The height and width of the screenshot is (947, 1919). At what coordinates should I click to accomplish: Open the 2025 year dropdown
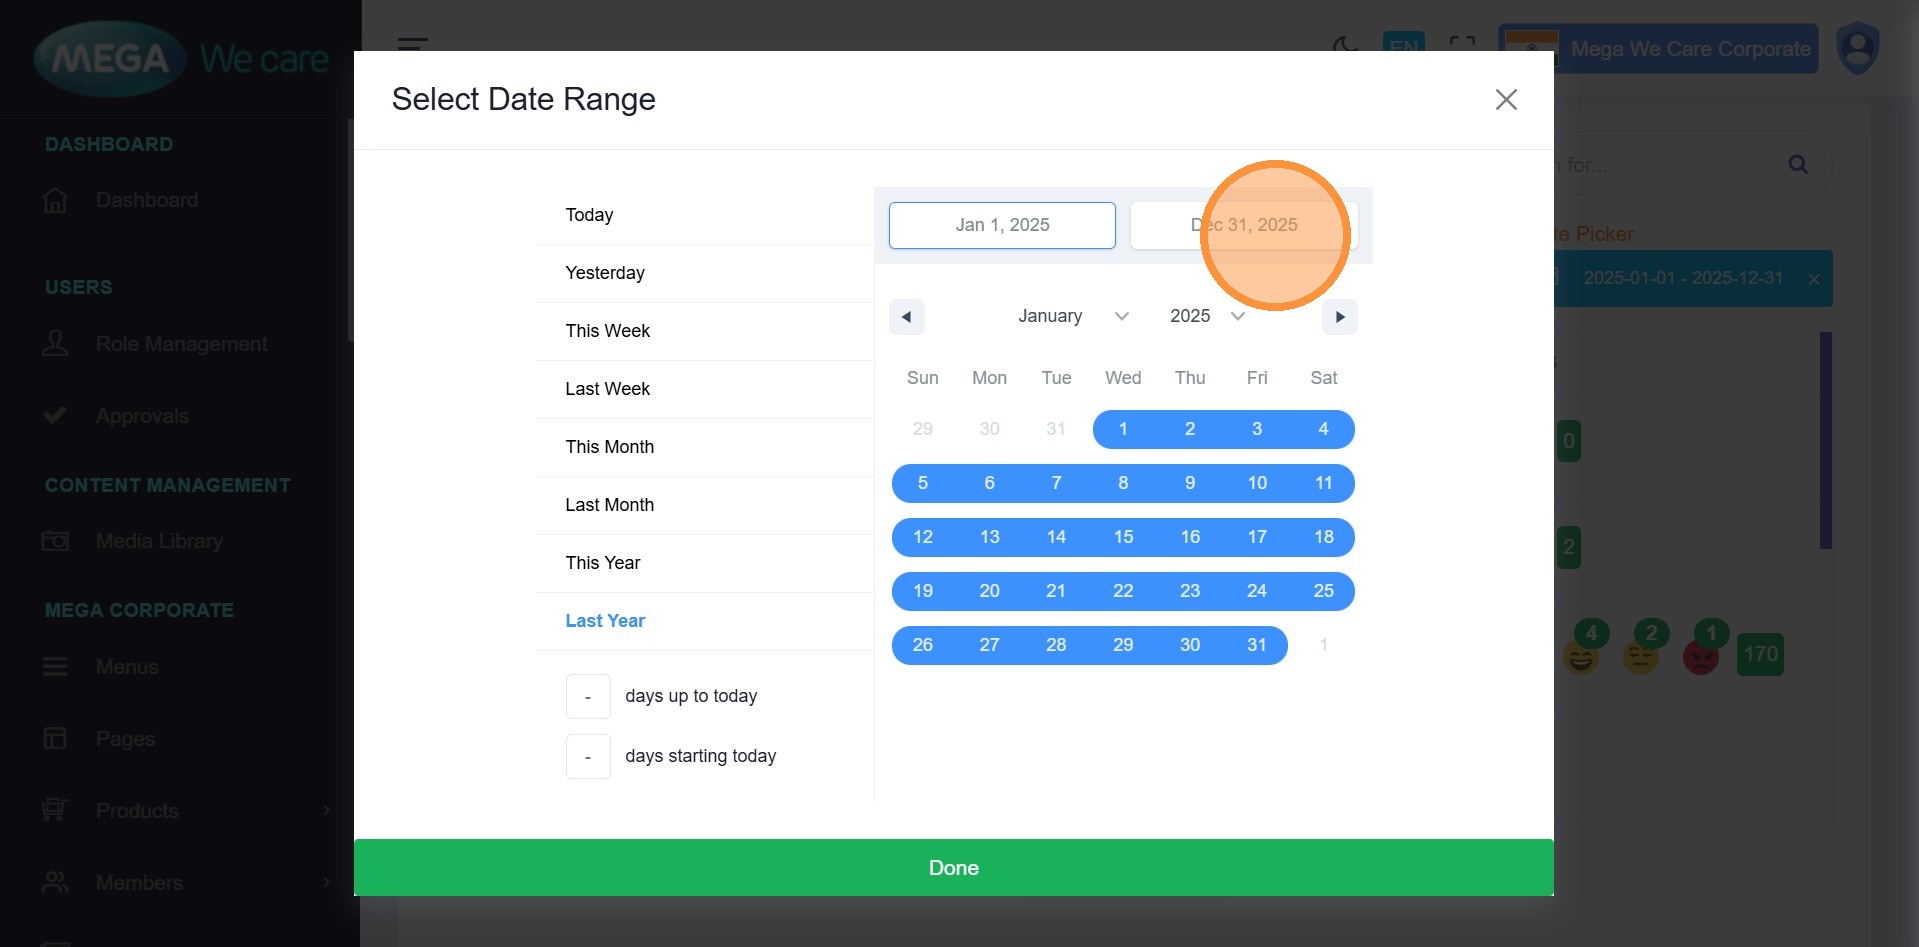click(1206, 317)
